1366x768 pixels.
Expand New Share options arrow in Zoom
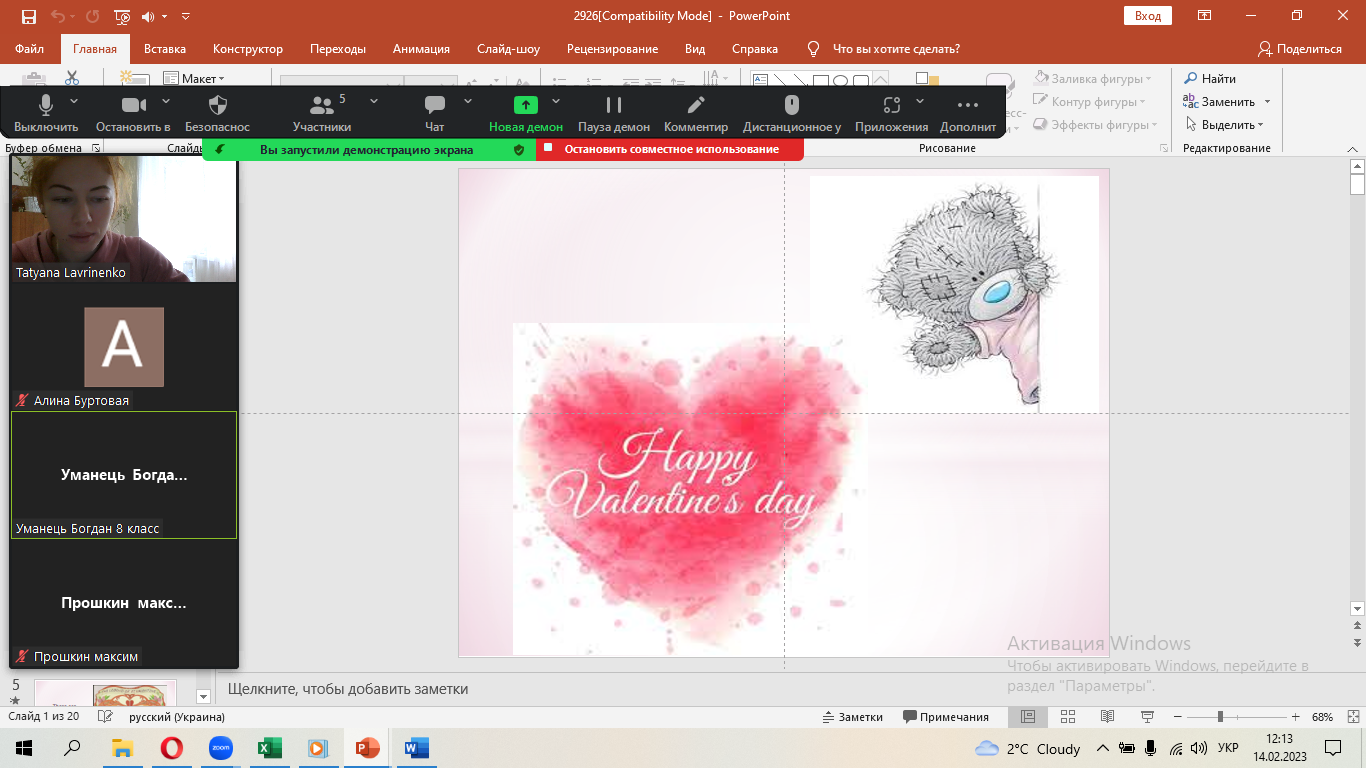[556, 101]
